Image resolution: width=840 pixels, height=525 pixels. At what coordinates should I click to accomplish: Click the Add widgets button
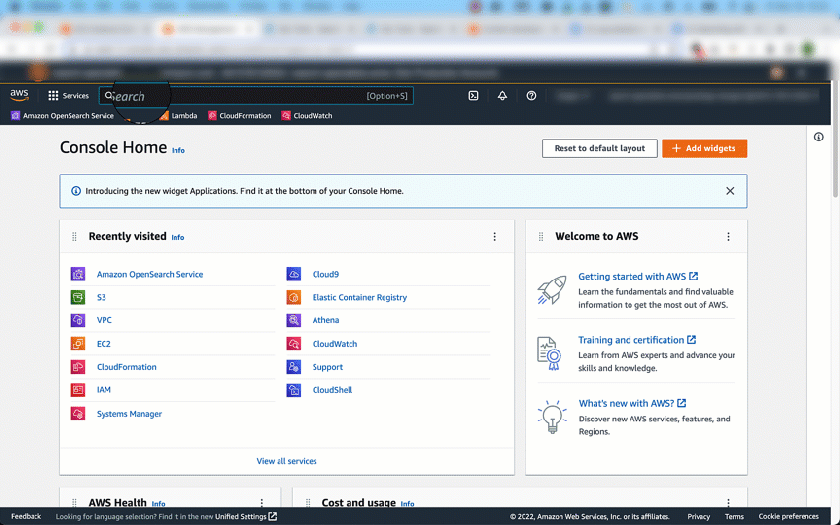[704, 148]
